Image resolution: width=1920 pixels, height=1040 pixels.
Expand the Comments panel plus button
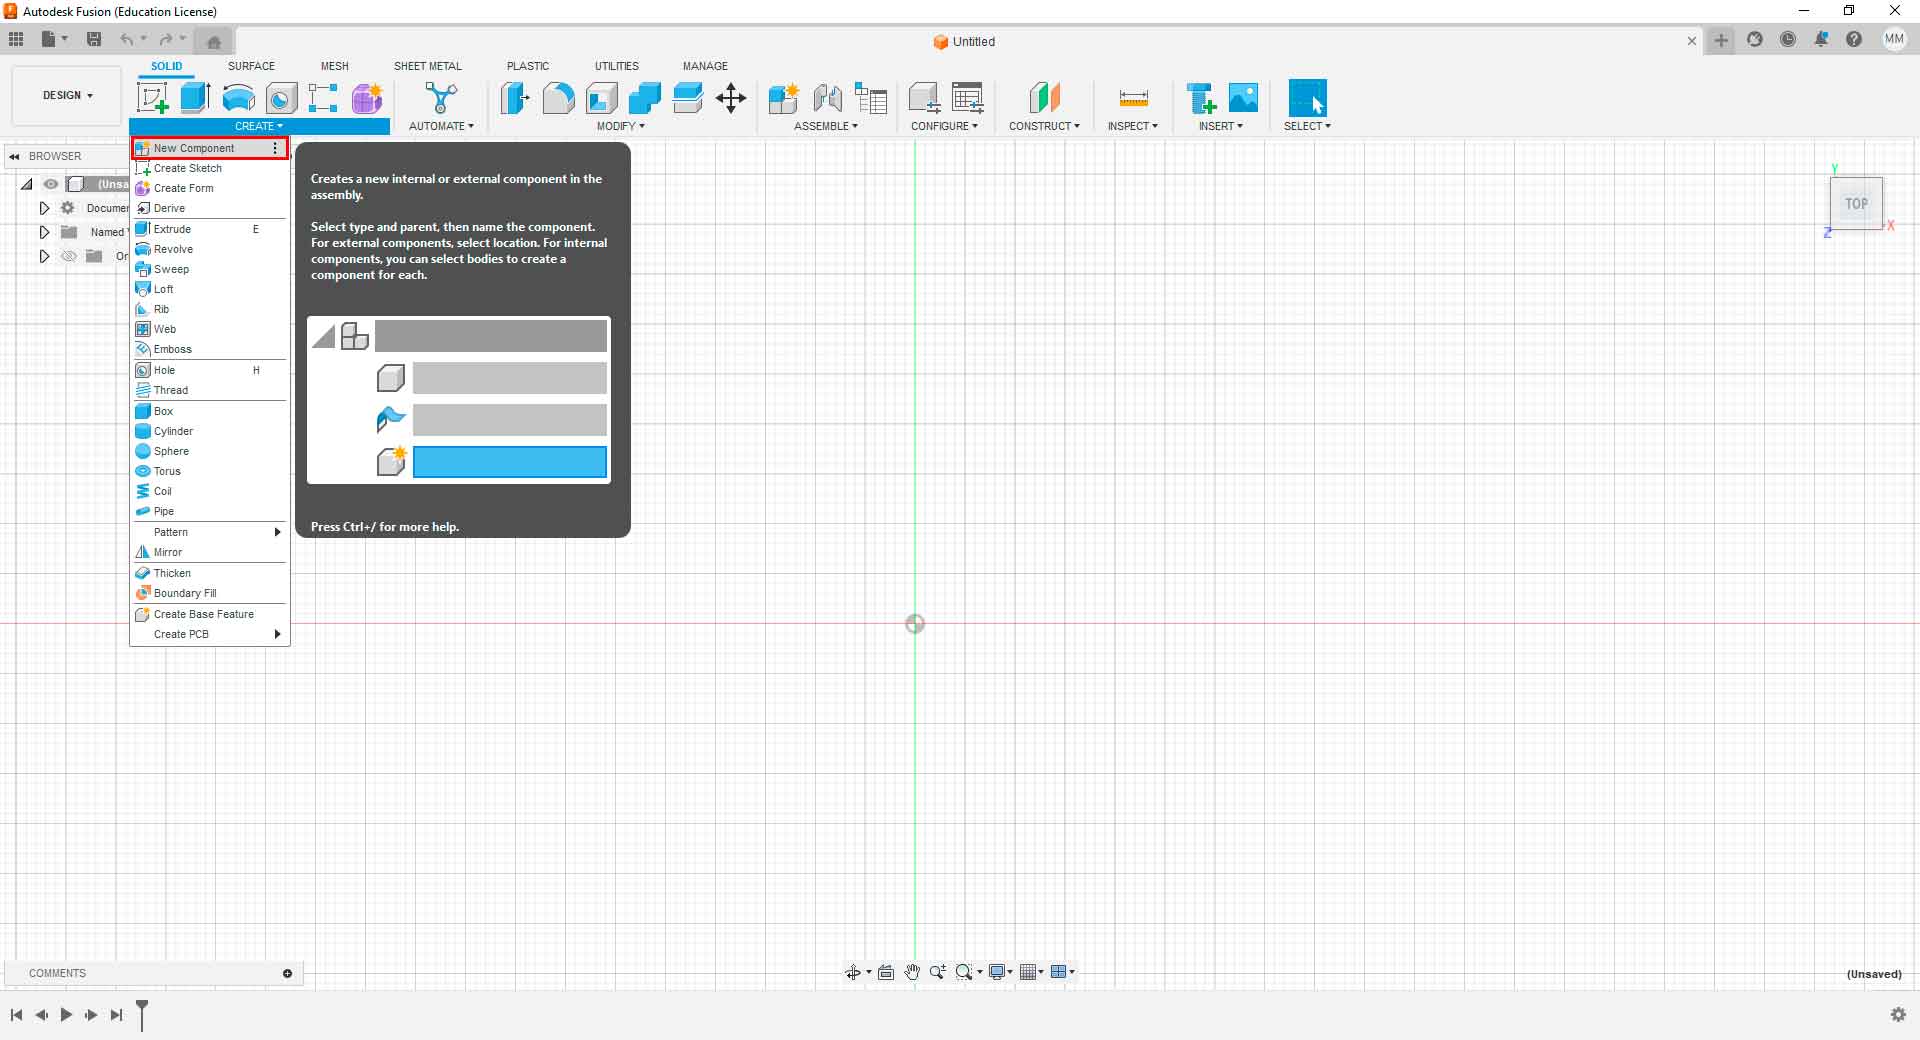tap(287, 973)
